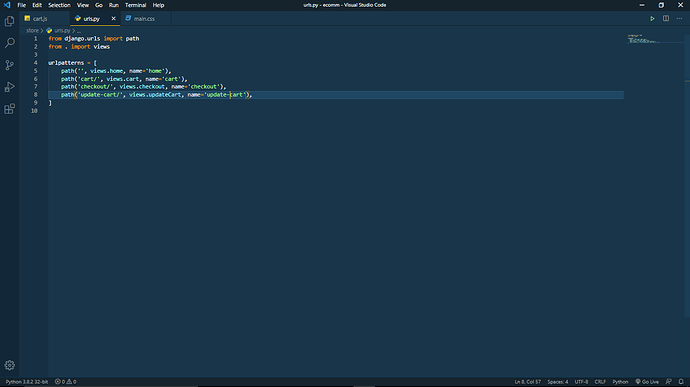
Task: Click the store breadcrumb folder
Action: 32,31
